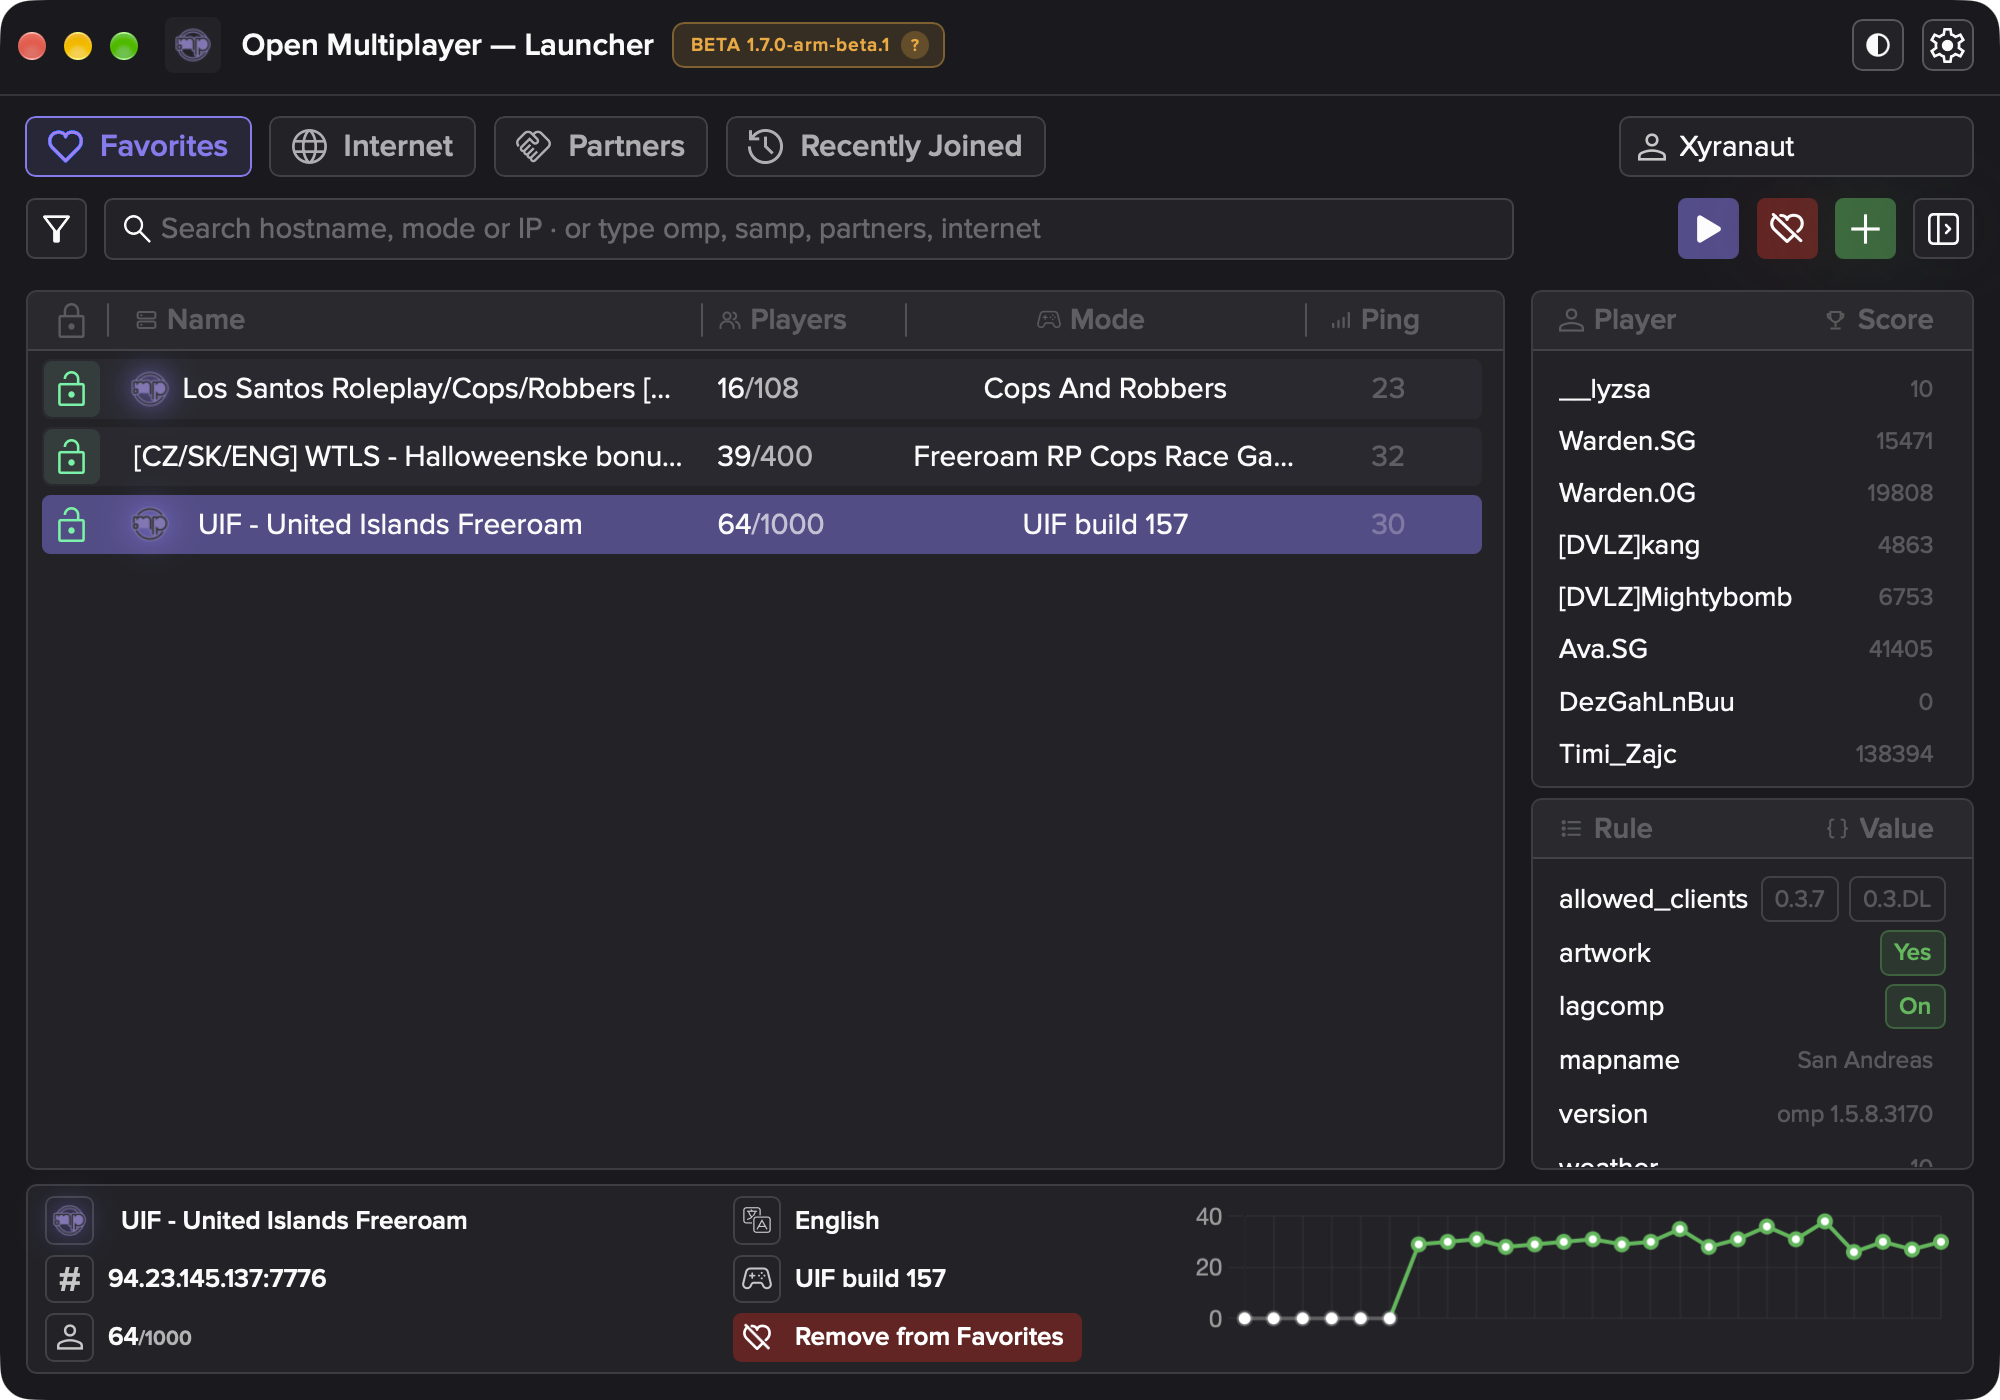Open launcher settings gear
Viewport: 2000px width, 1400px height.
click(x=1947, y=45)
